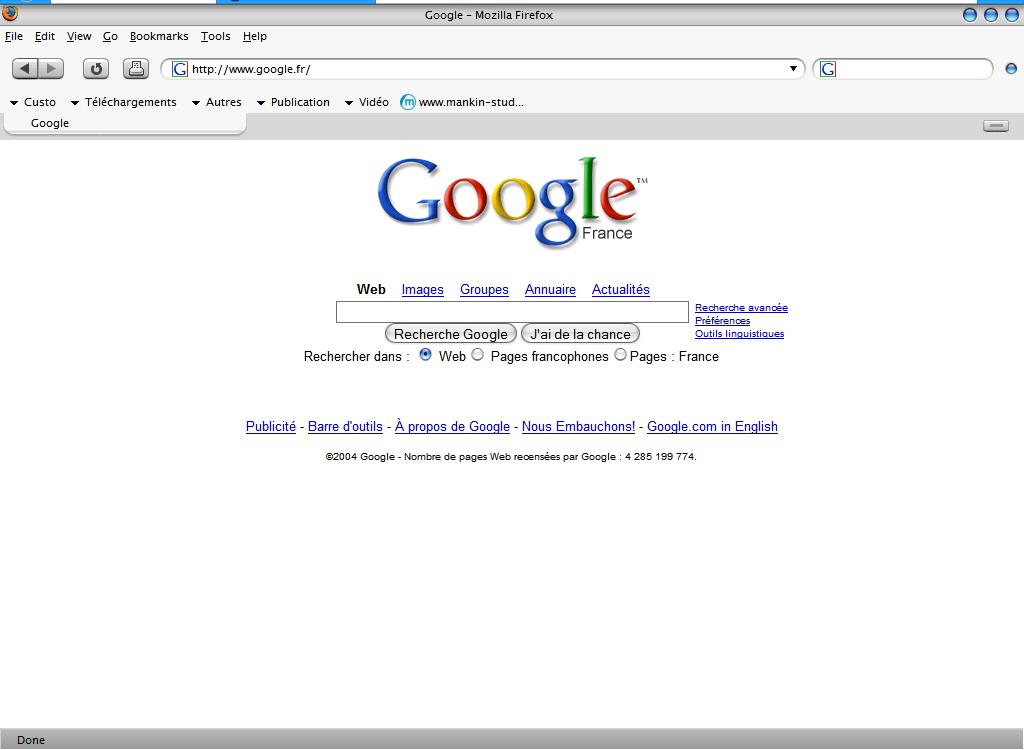The image size is (1024, 750).
Task: Select the Pages francophones radio button
Action: (477, 354)
